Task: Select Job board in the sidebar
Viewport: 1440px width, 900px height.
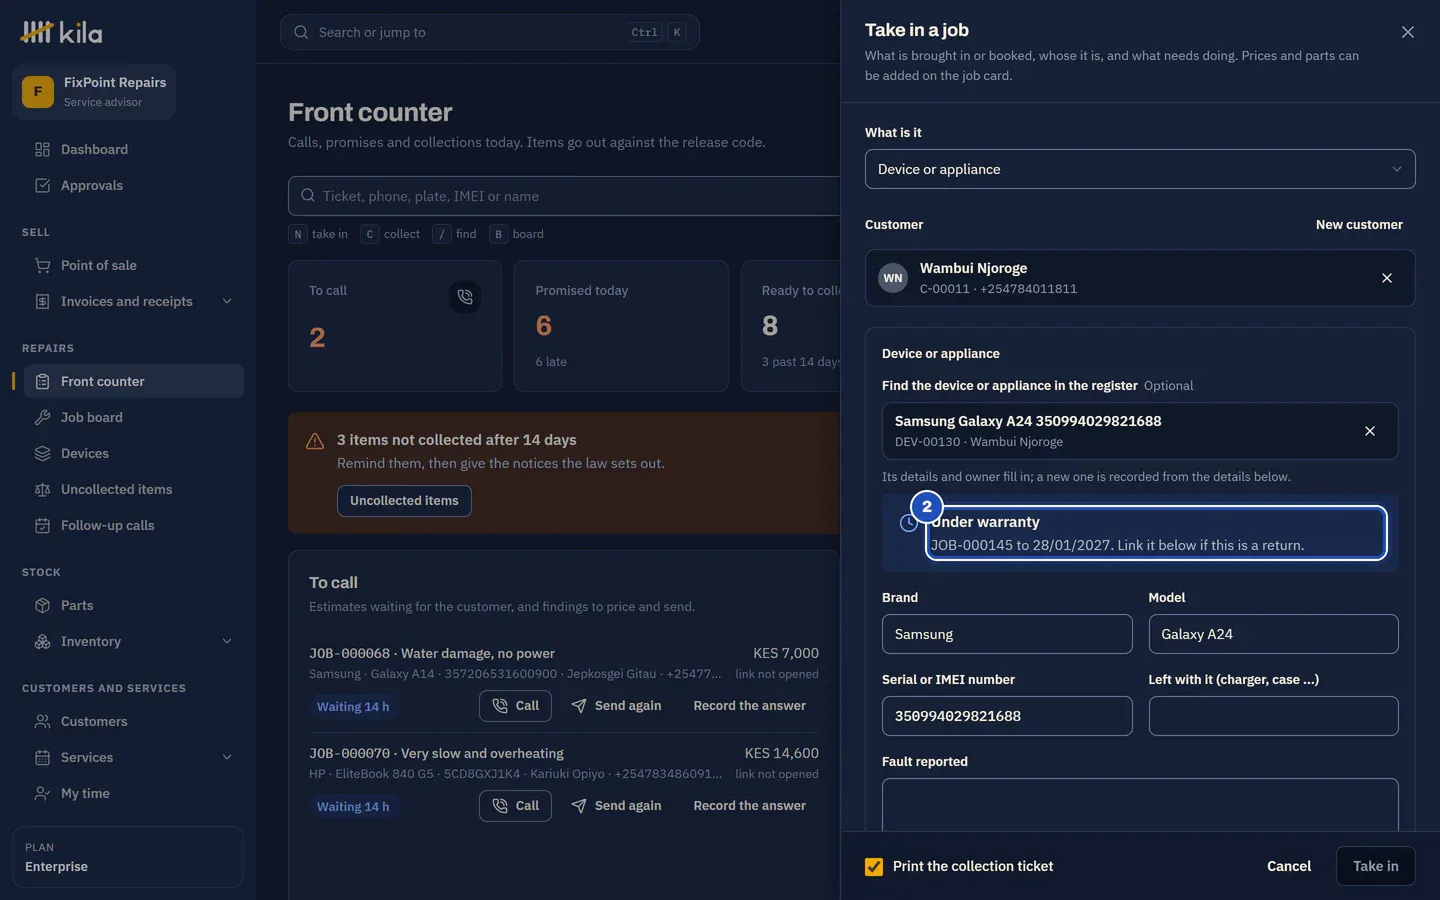Action: [133, 417]
